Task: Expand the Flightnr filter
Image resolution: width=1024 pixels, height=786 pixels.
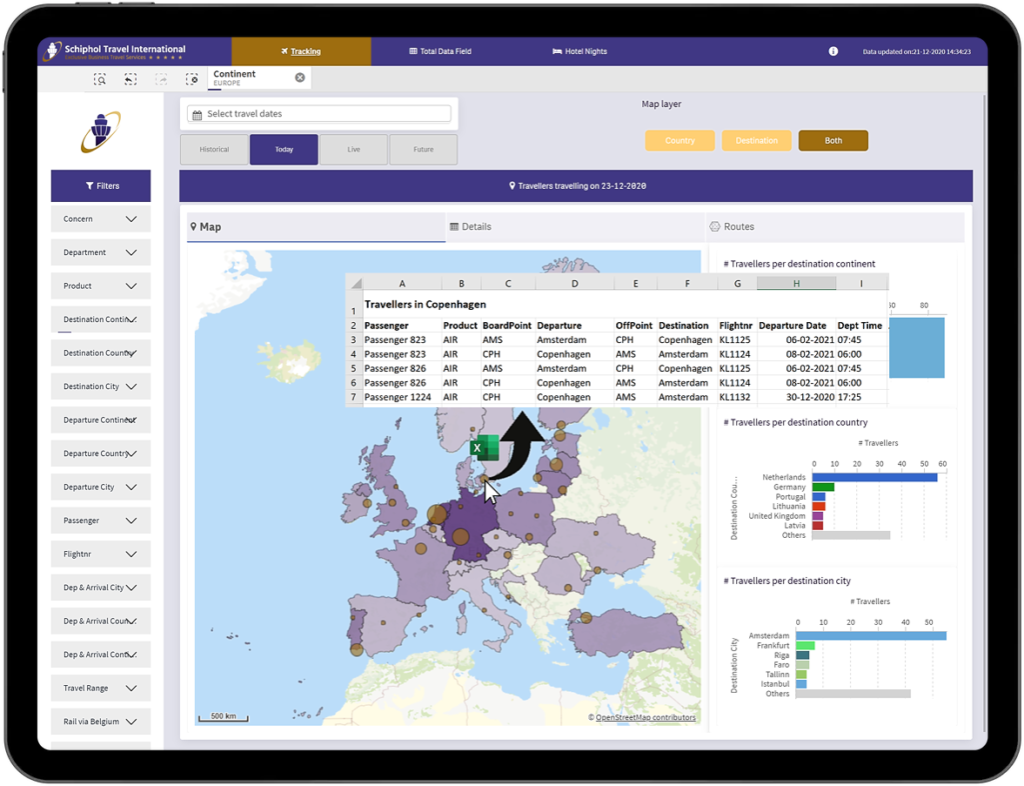Action: click(101, 554)
